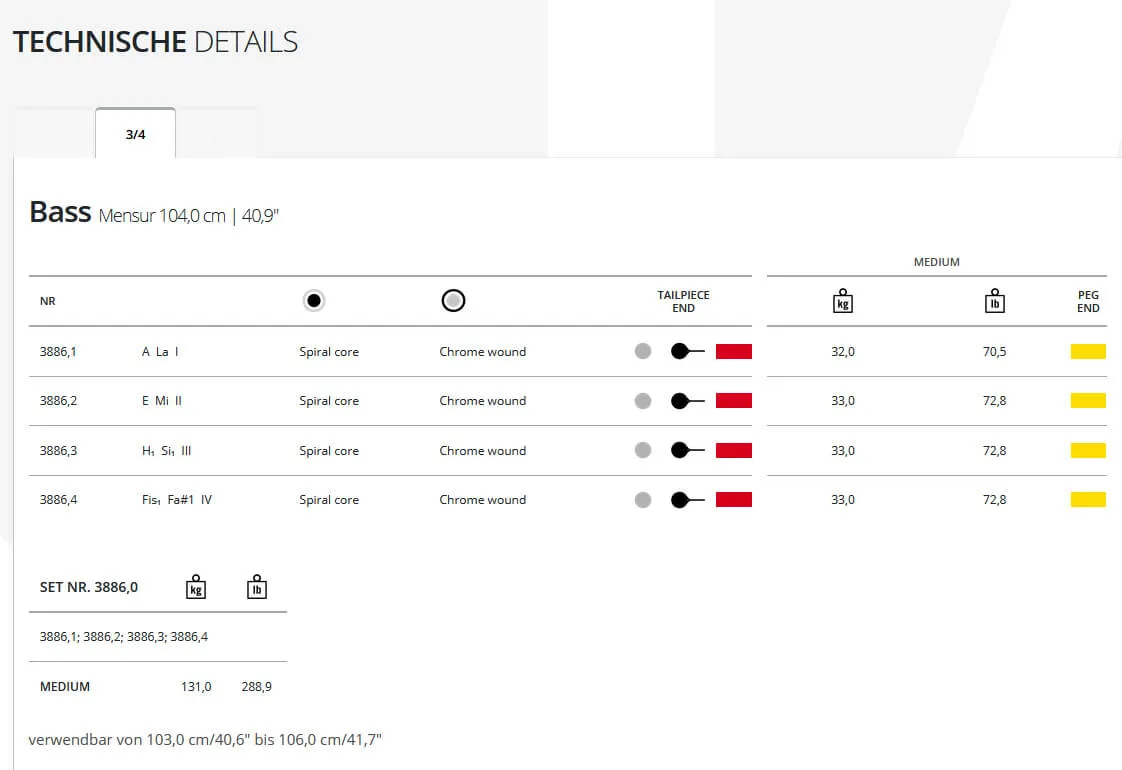This screenshot has width=1122, height=770.
Task: Click the core material icon in header
Action: (x=314, y=301)
